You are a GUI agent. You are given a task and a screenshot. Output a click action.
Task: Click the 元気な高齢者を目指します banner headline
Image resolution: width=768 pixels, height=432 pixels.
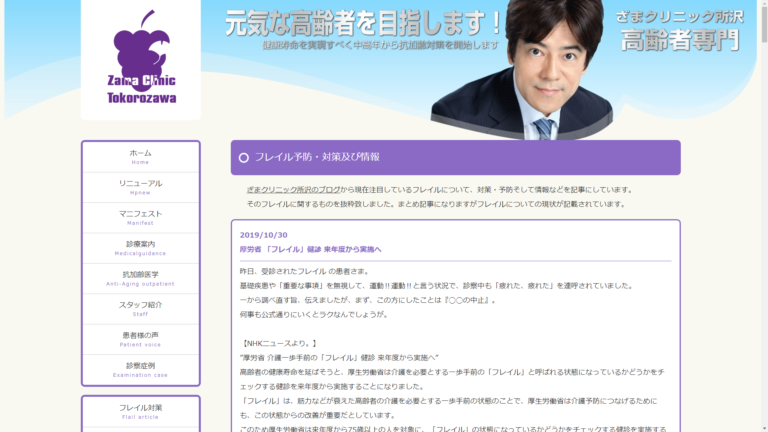pos(362,21)
